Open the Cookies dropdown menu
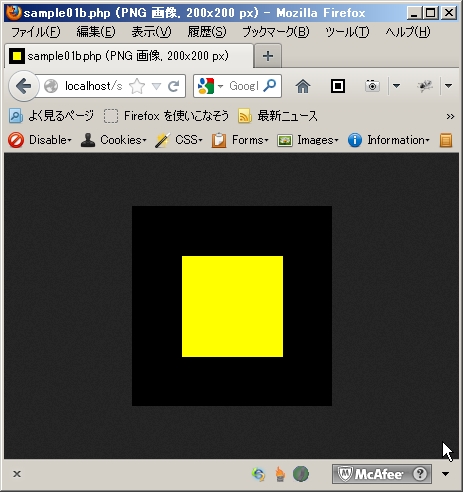 (x=114, y=140)
